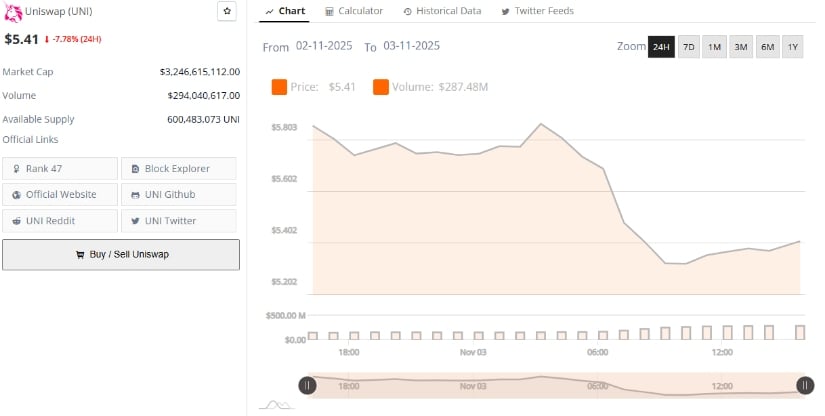
Task: Open the Twitter Feeds tab
Action: (x=537, y=11)
